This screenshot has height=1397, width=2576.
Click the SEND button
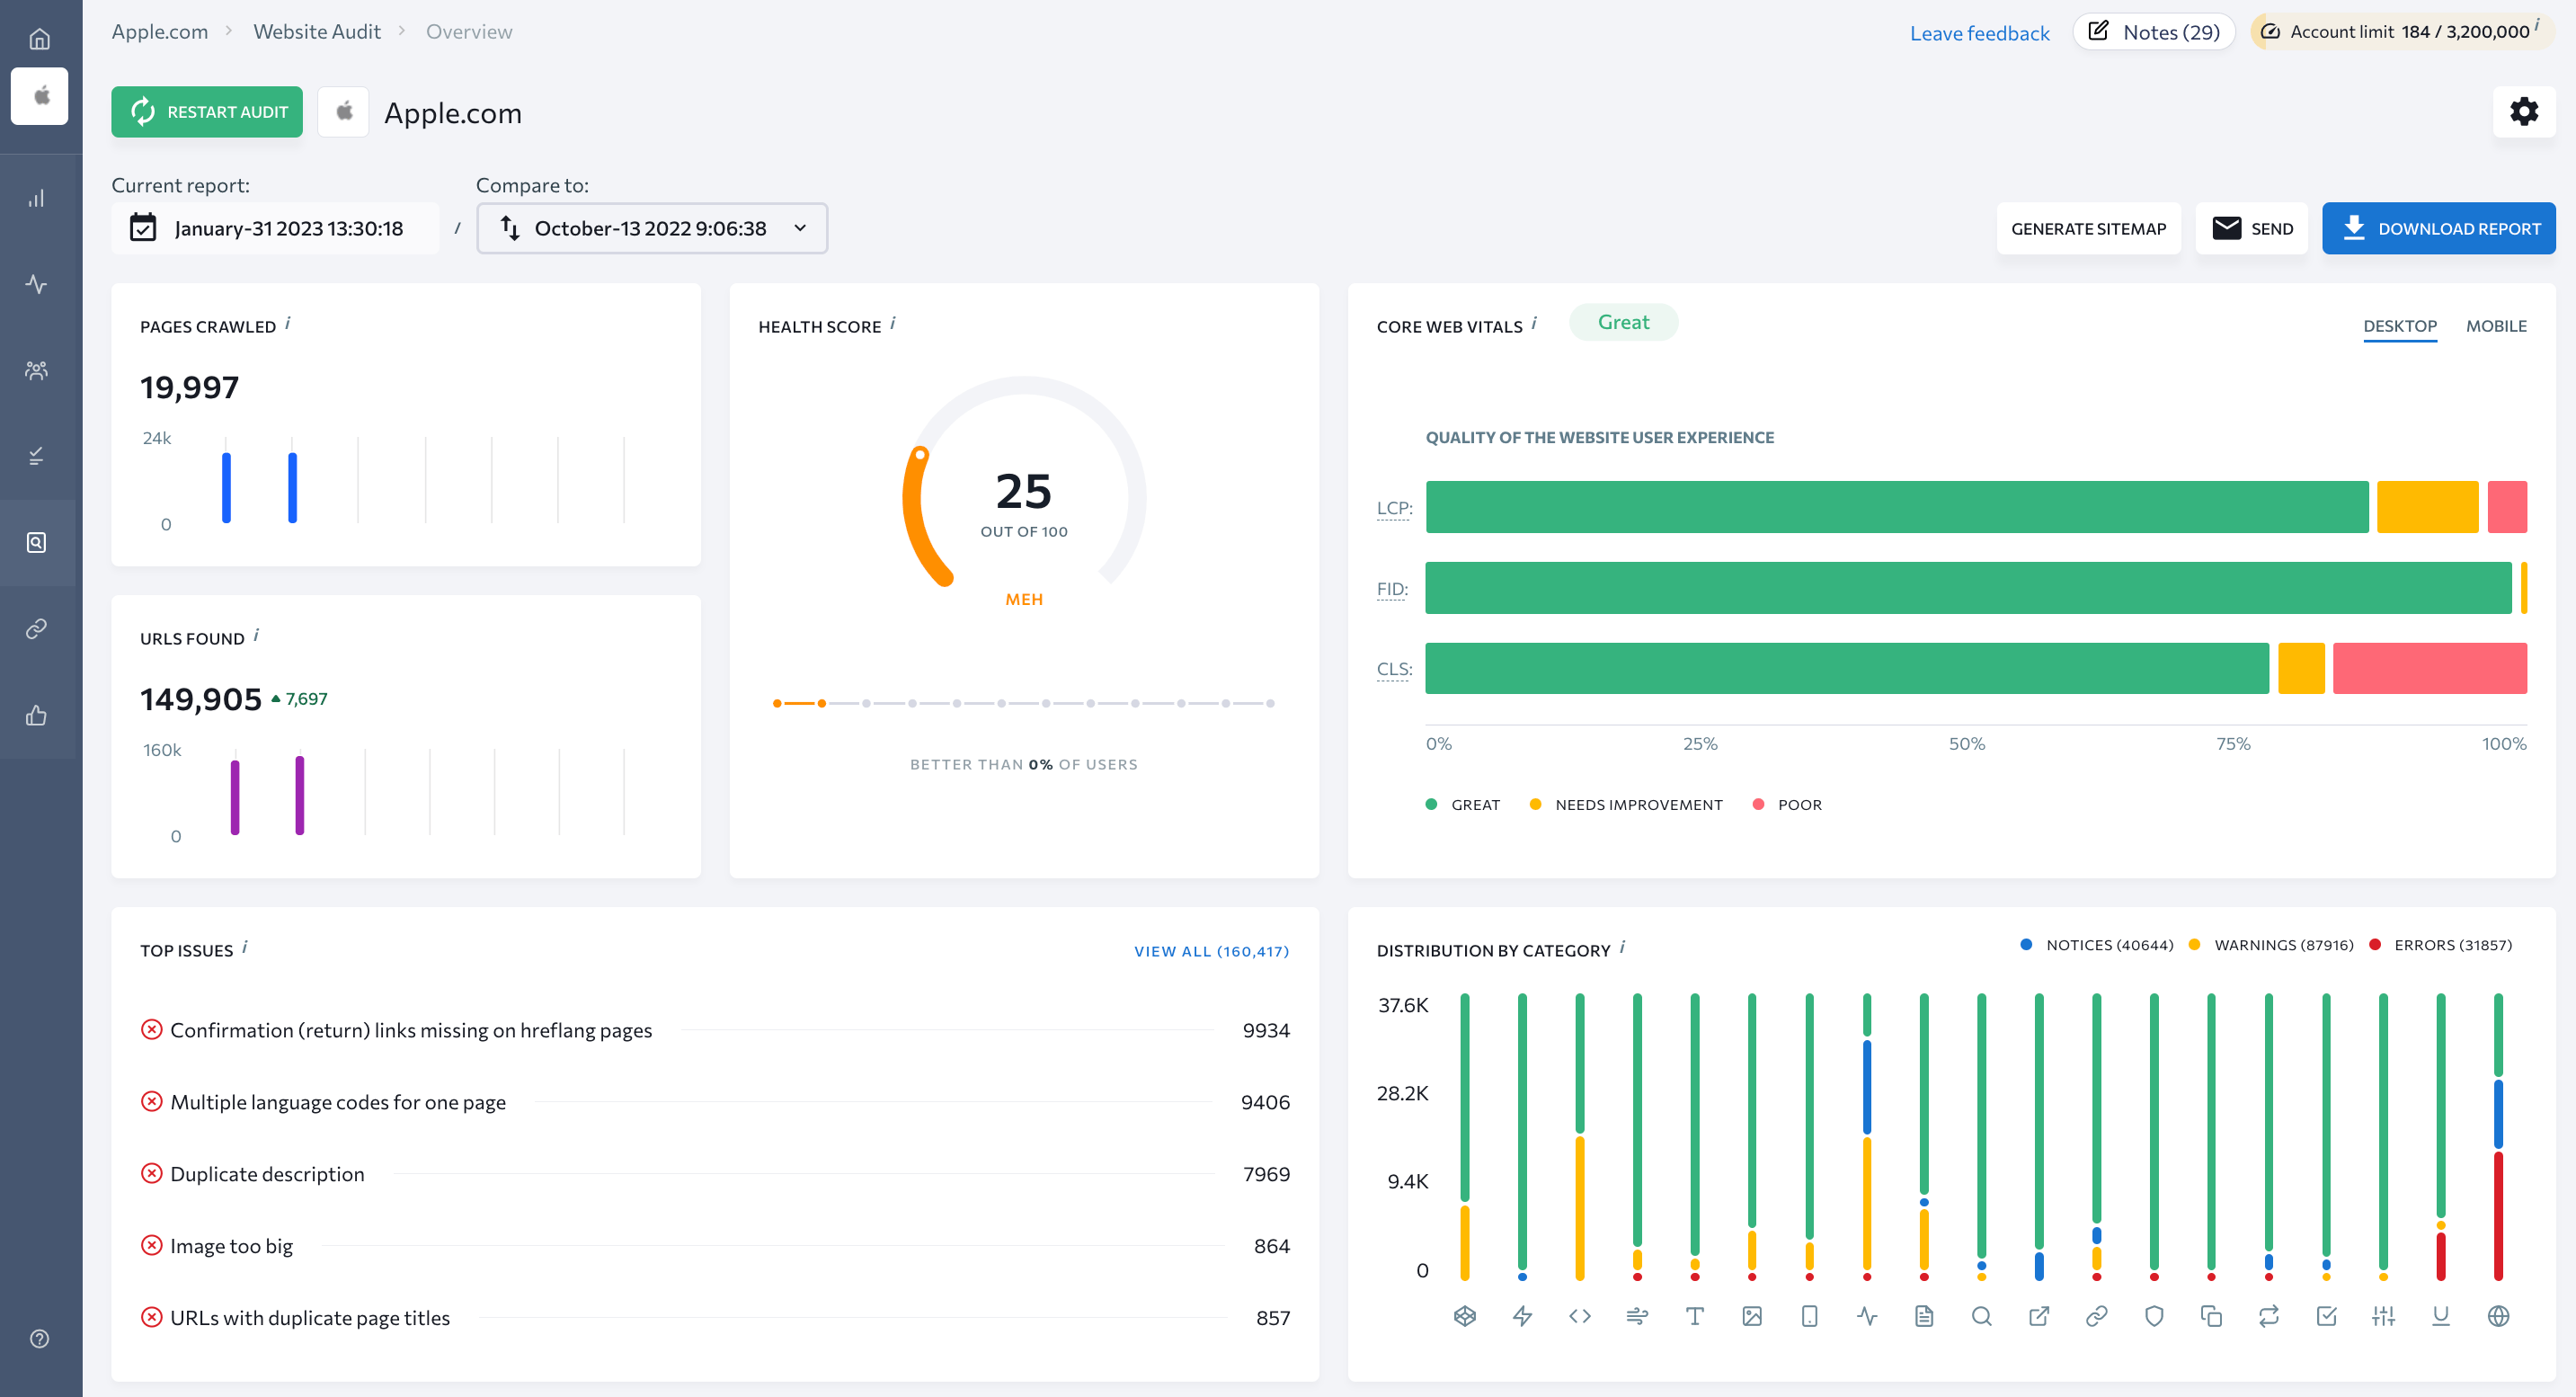[x=2251, y=228]
